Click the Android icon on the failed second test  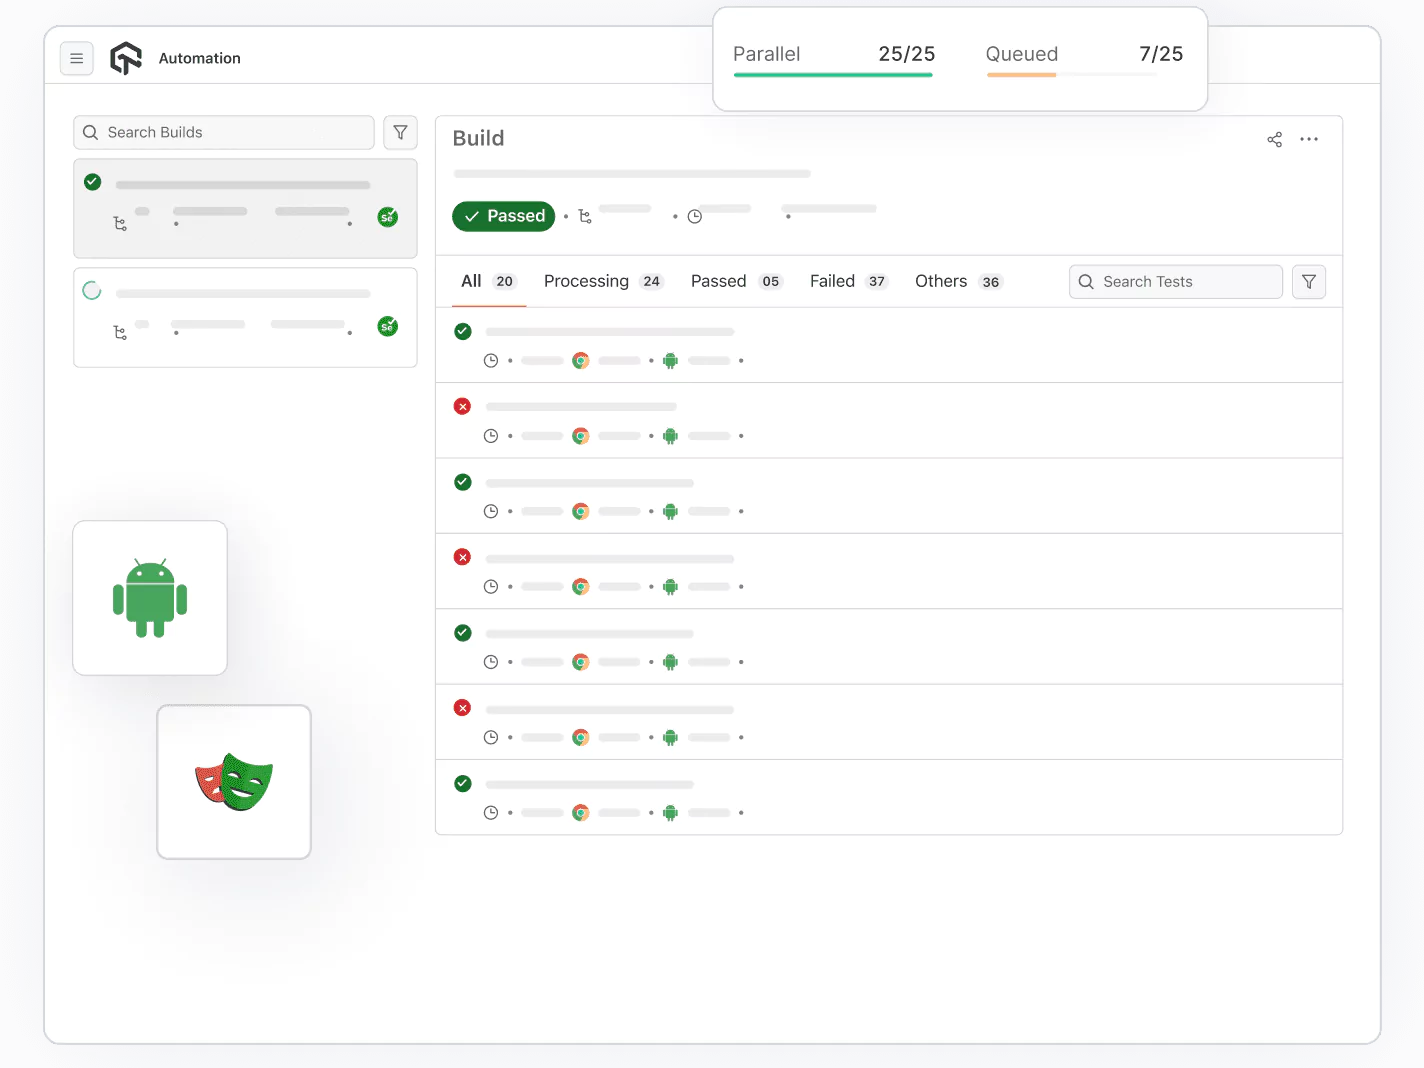(670, 436)
